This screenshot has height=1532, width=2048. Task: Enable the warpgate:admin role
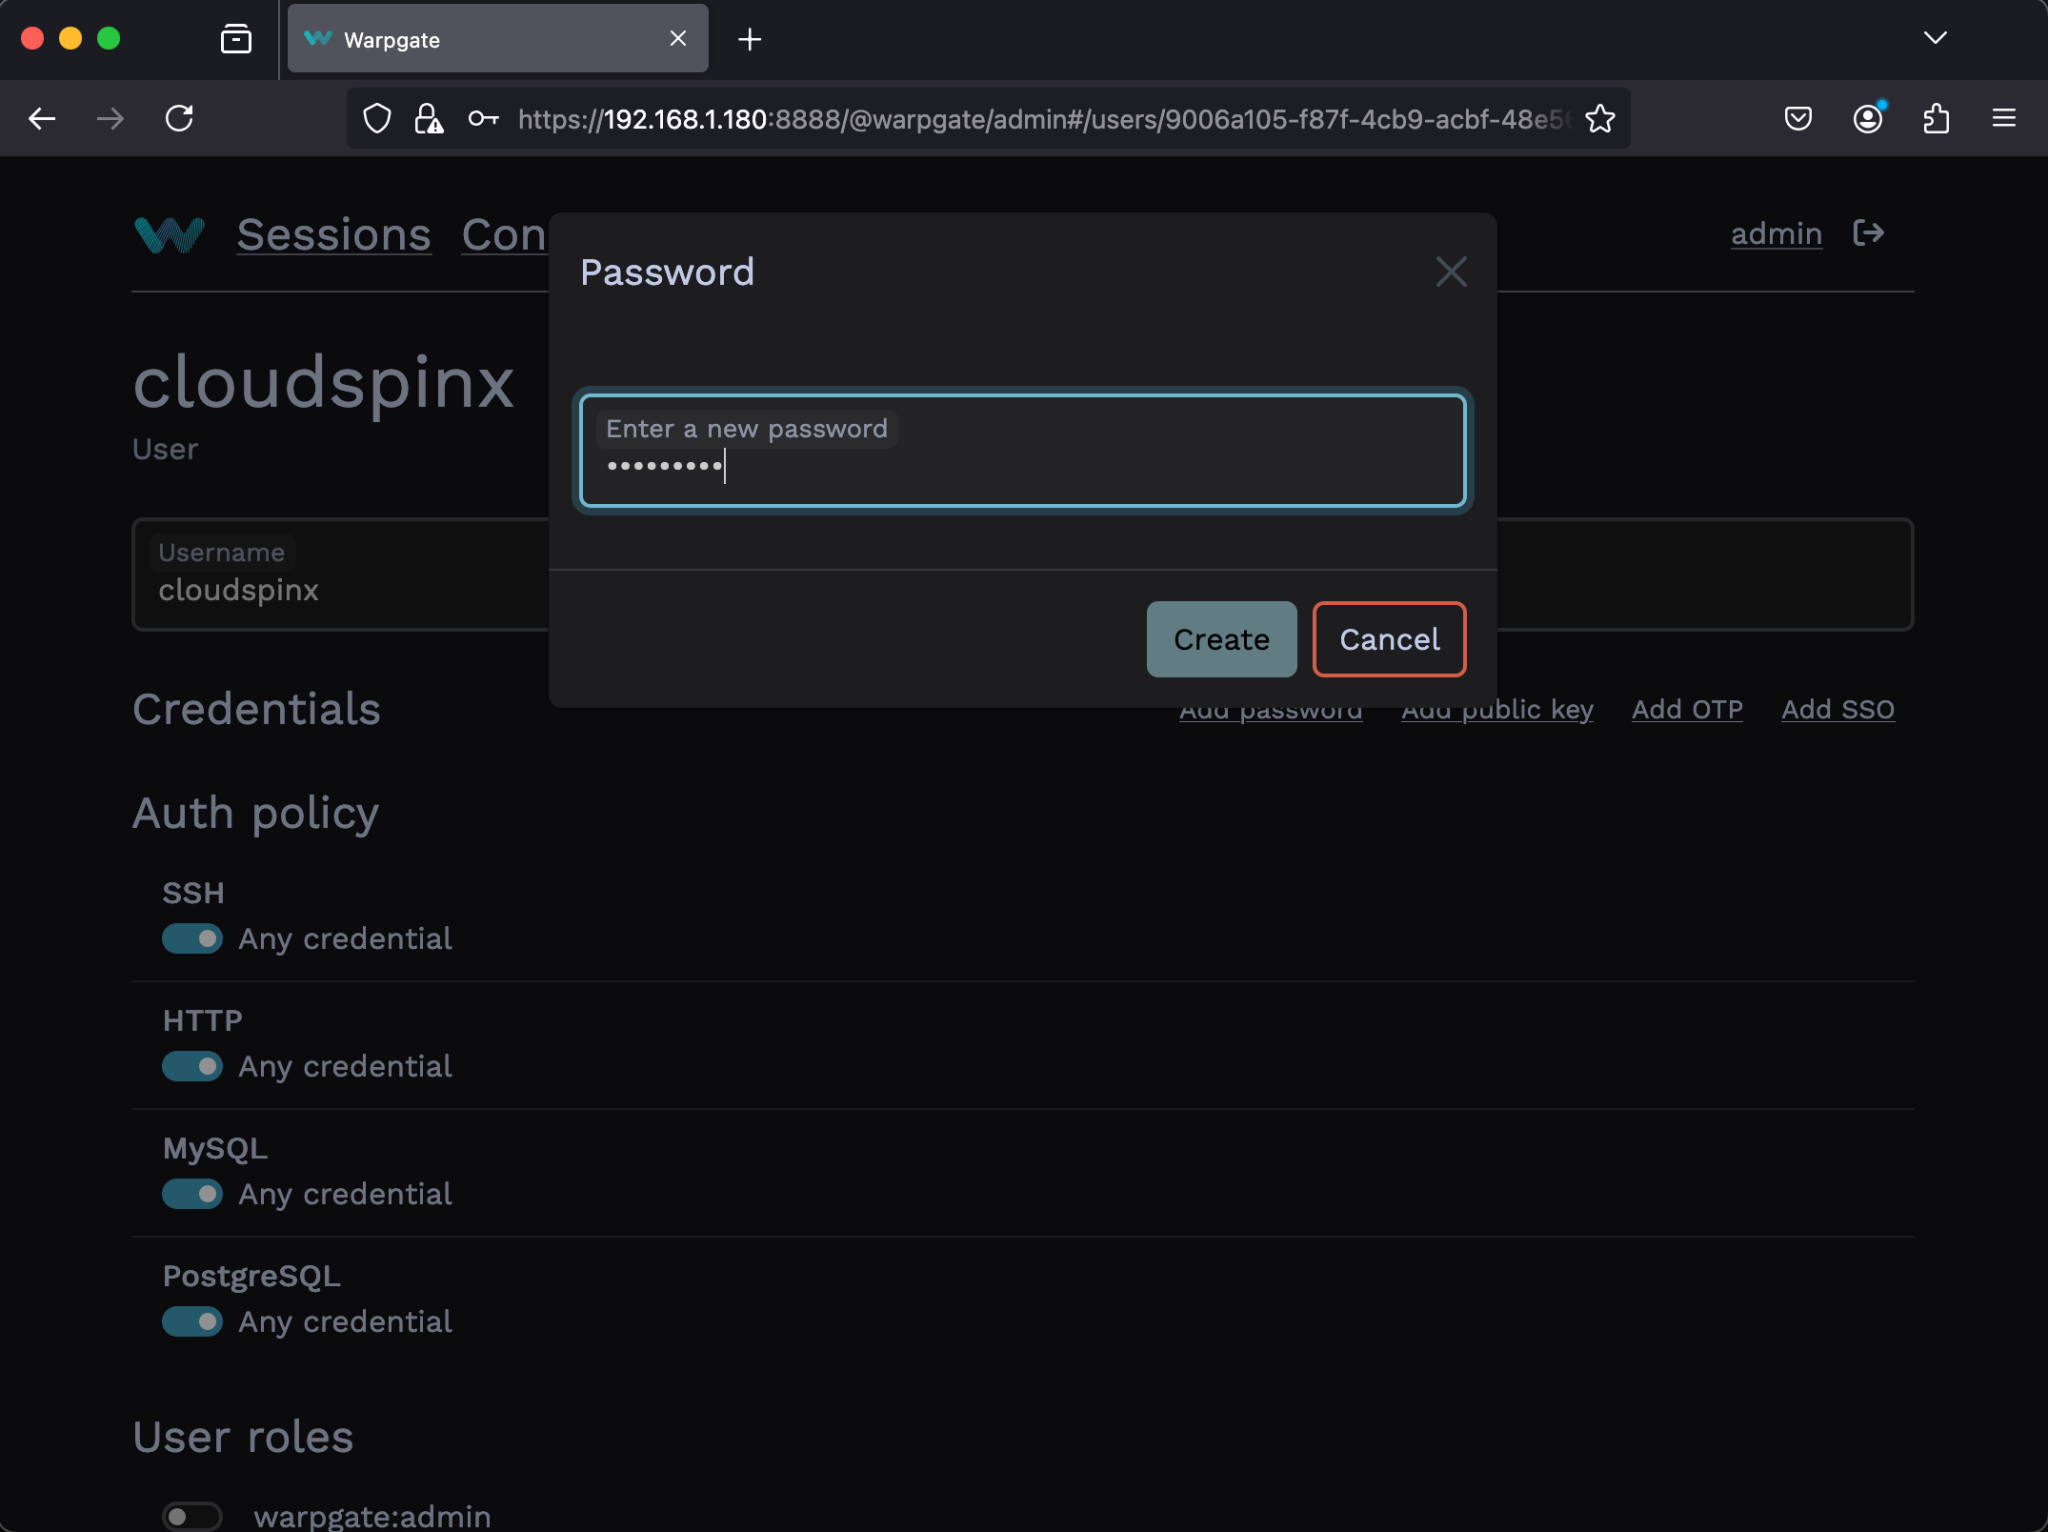tap(191, 1514)
